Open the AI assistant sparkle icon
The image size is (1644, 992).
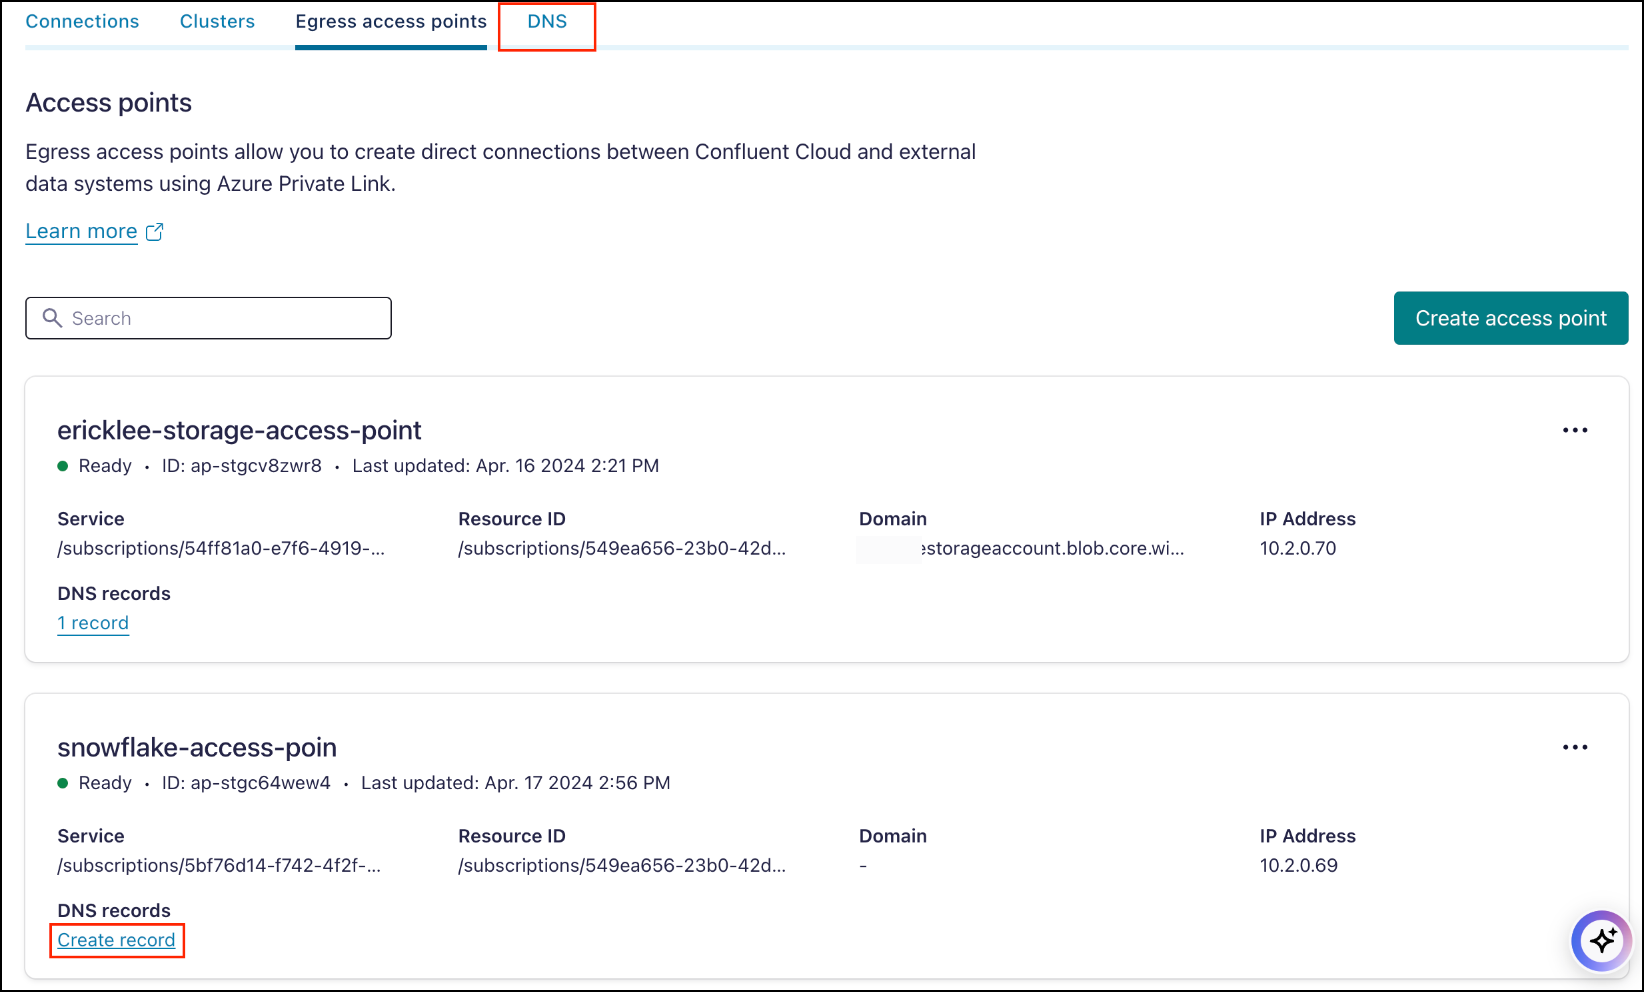(x=1601, y=941)
